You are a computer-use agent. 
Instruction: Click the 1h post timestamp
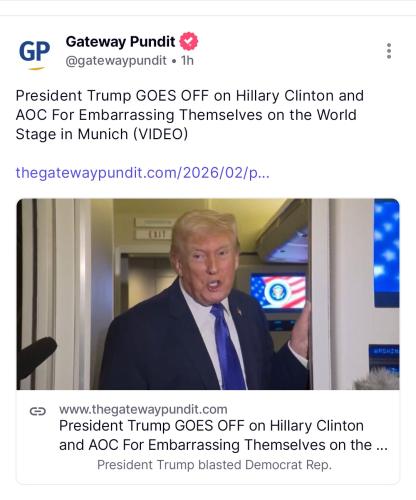pyautogui.click(x=187, y=60)
